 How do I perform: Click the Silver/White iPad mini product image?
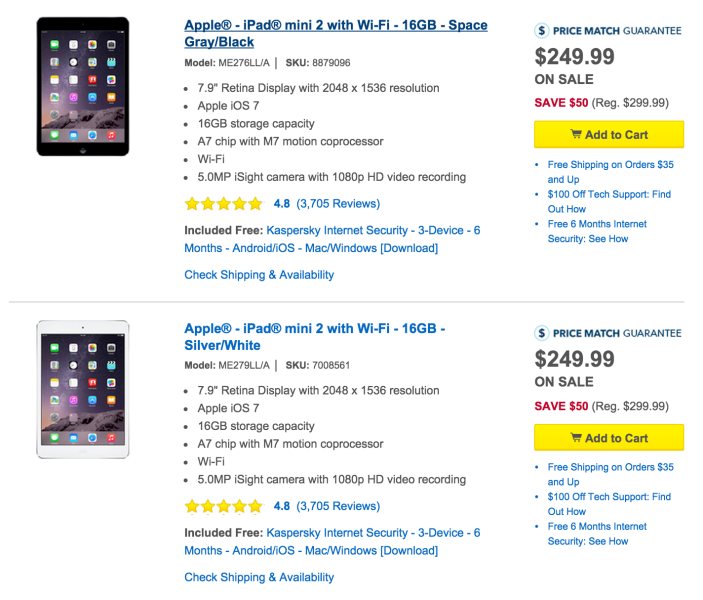(83, 389)
